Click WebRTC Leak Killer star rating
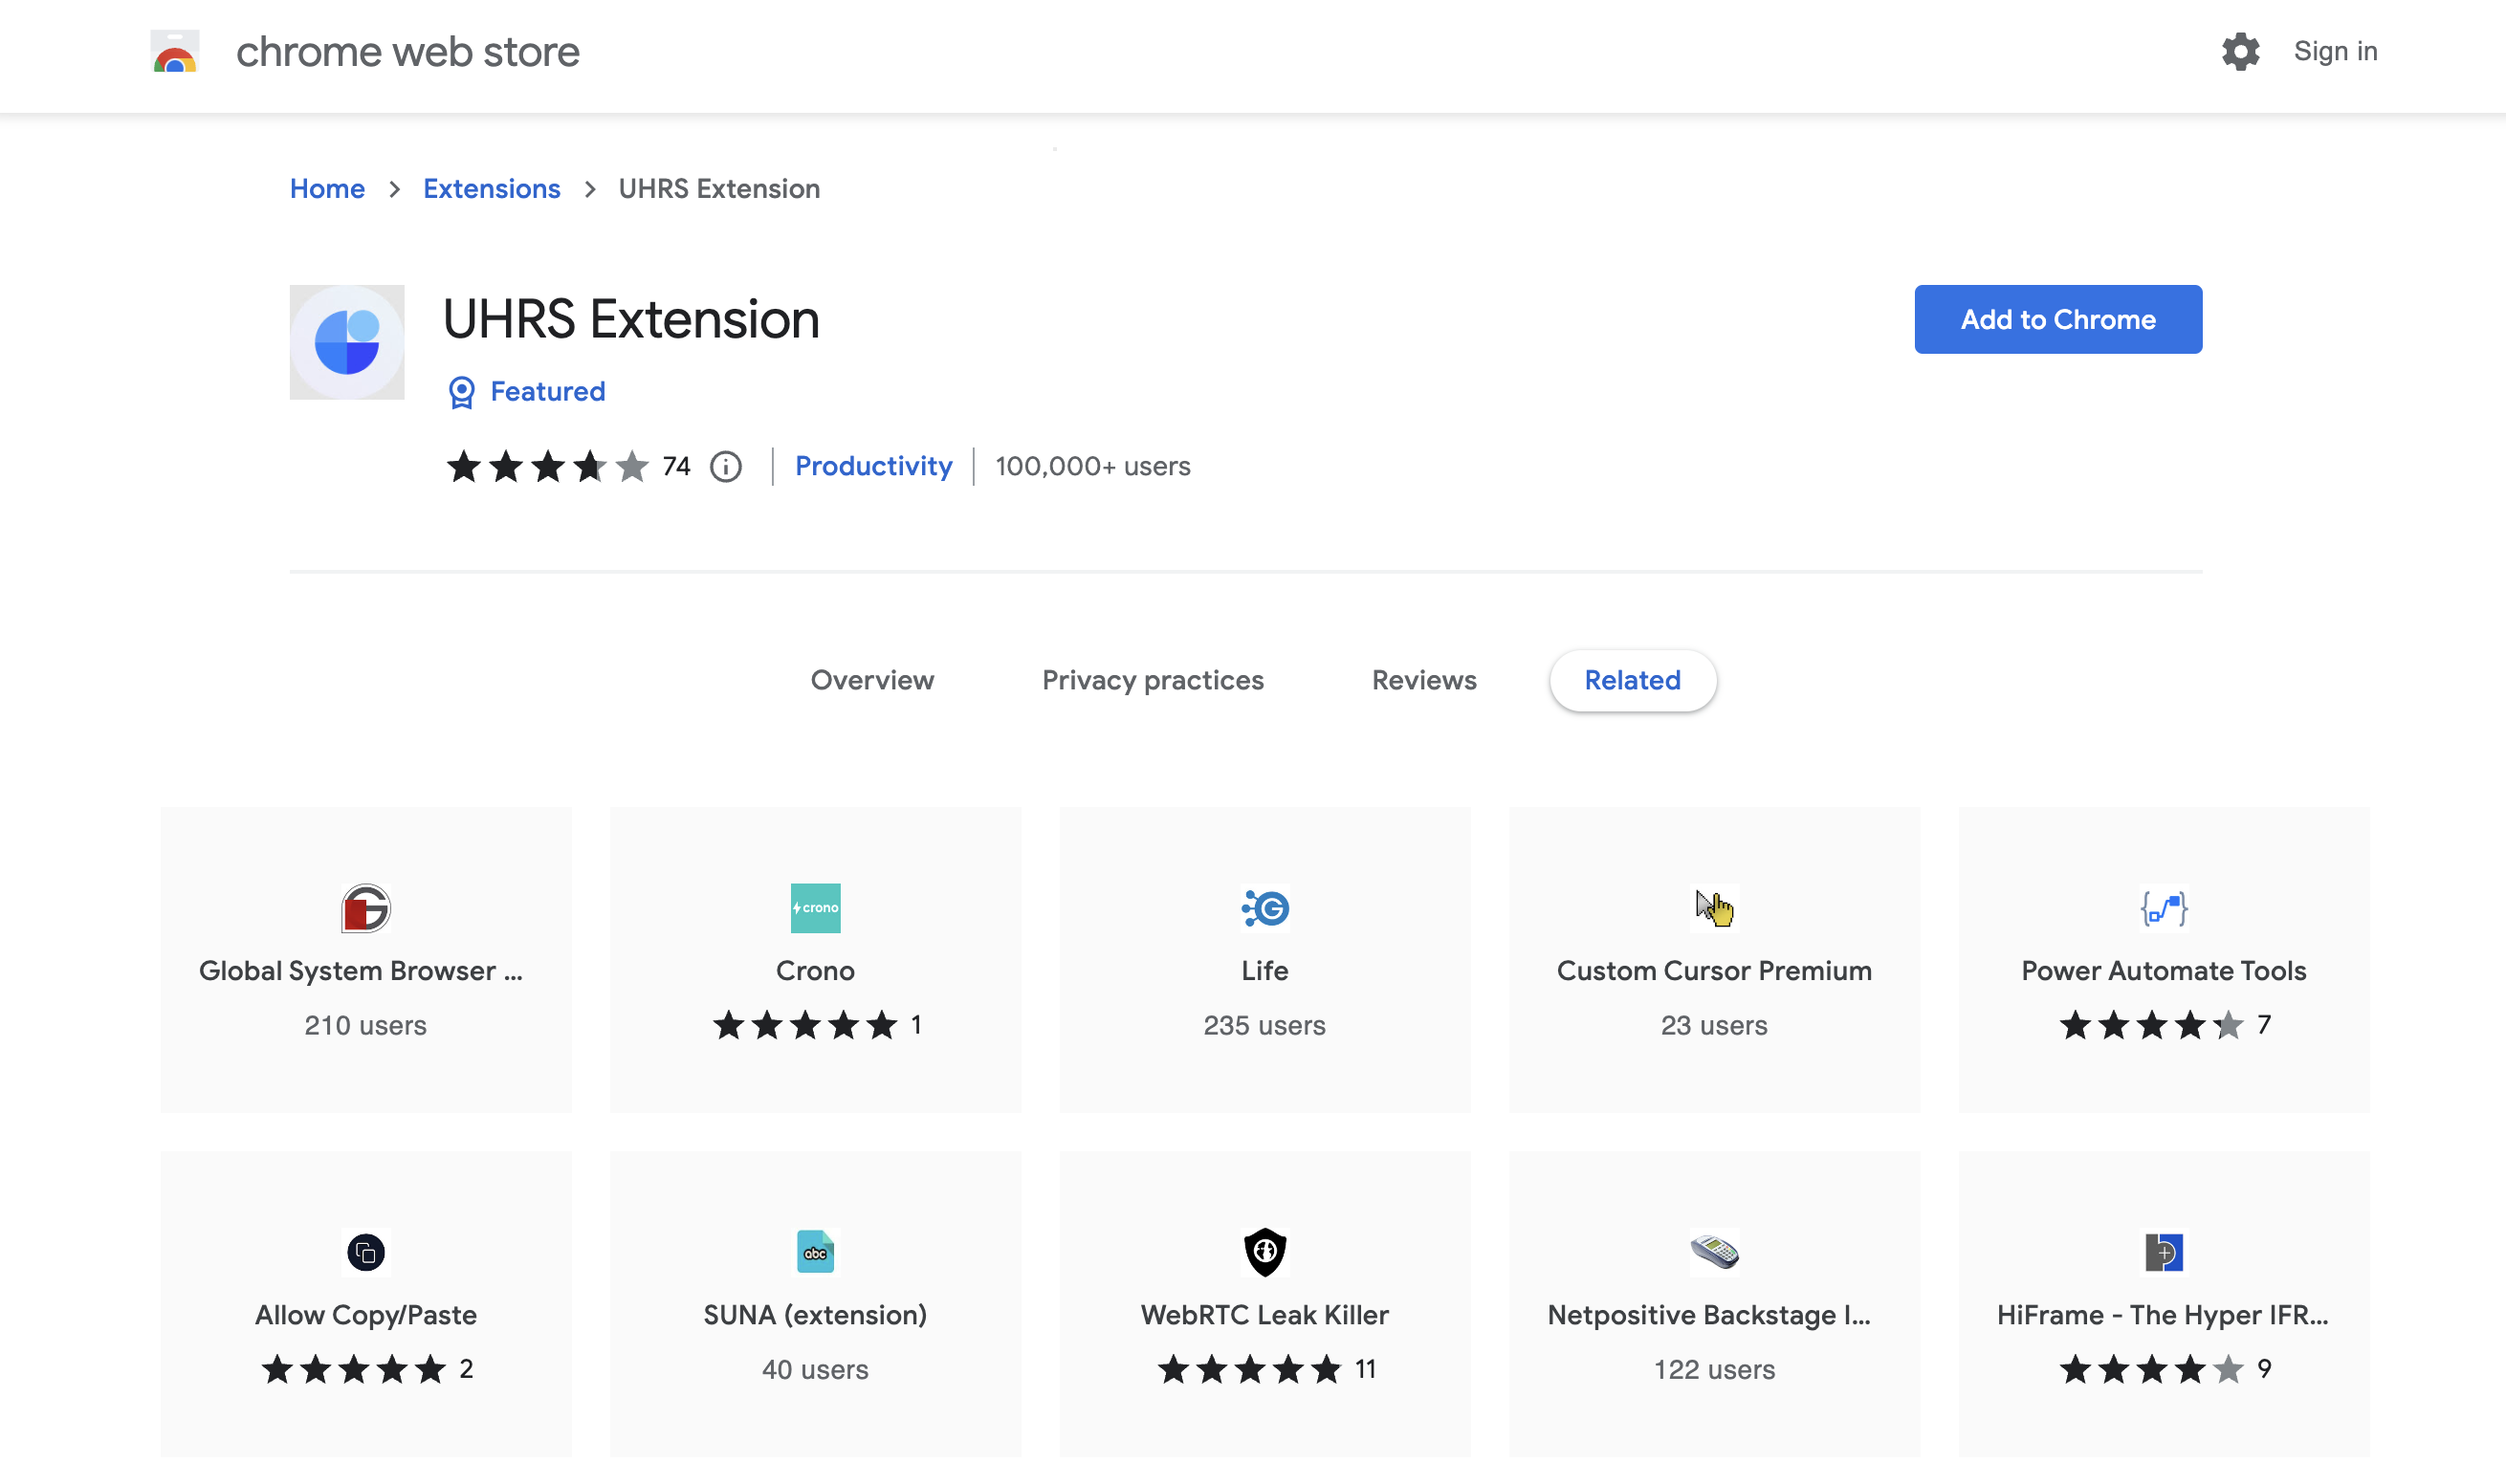Viewport: 2506px width, 1484px height. click(x=1249, y=1369)
